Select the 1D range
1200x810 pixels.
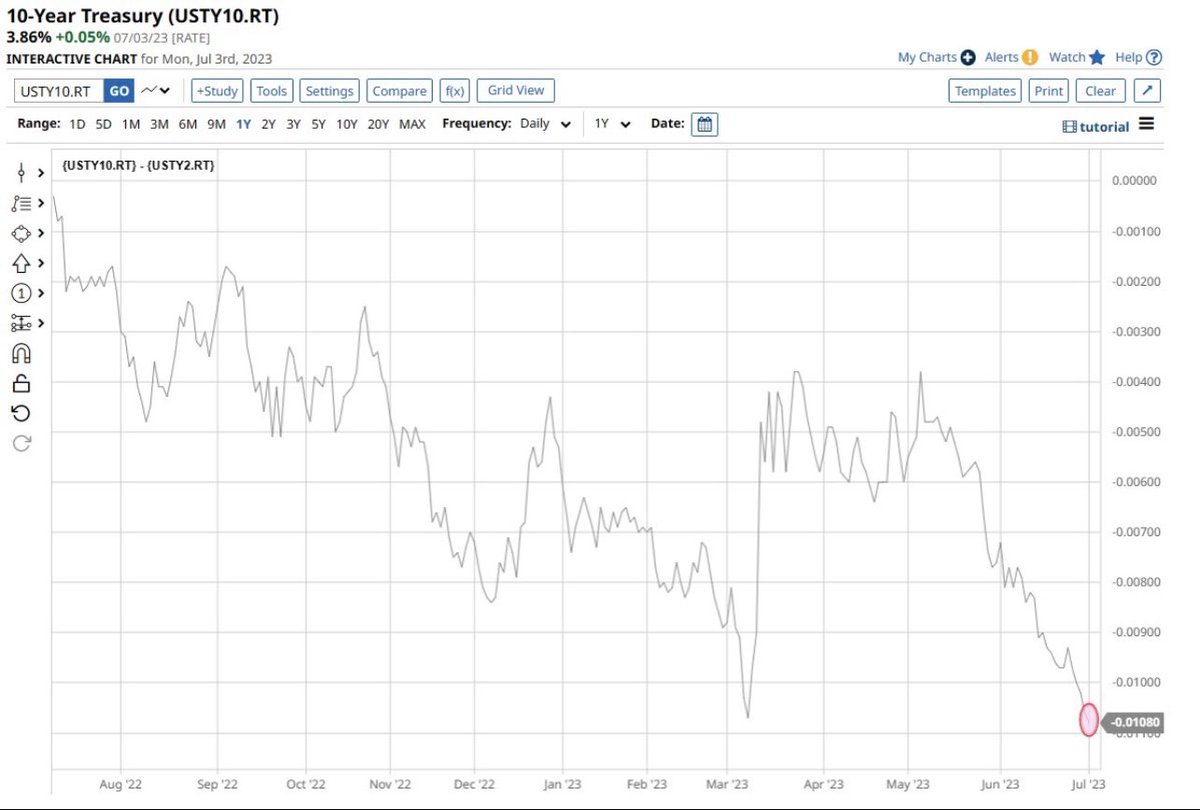(77, 124)
